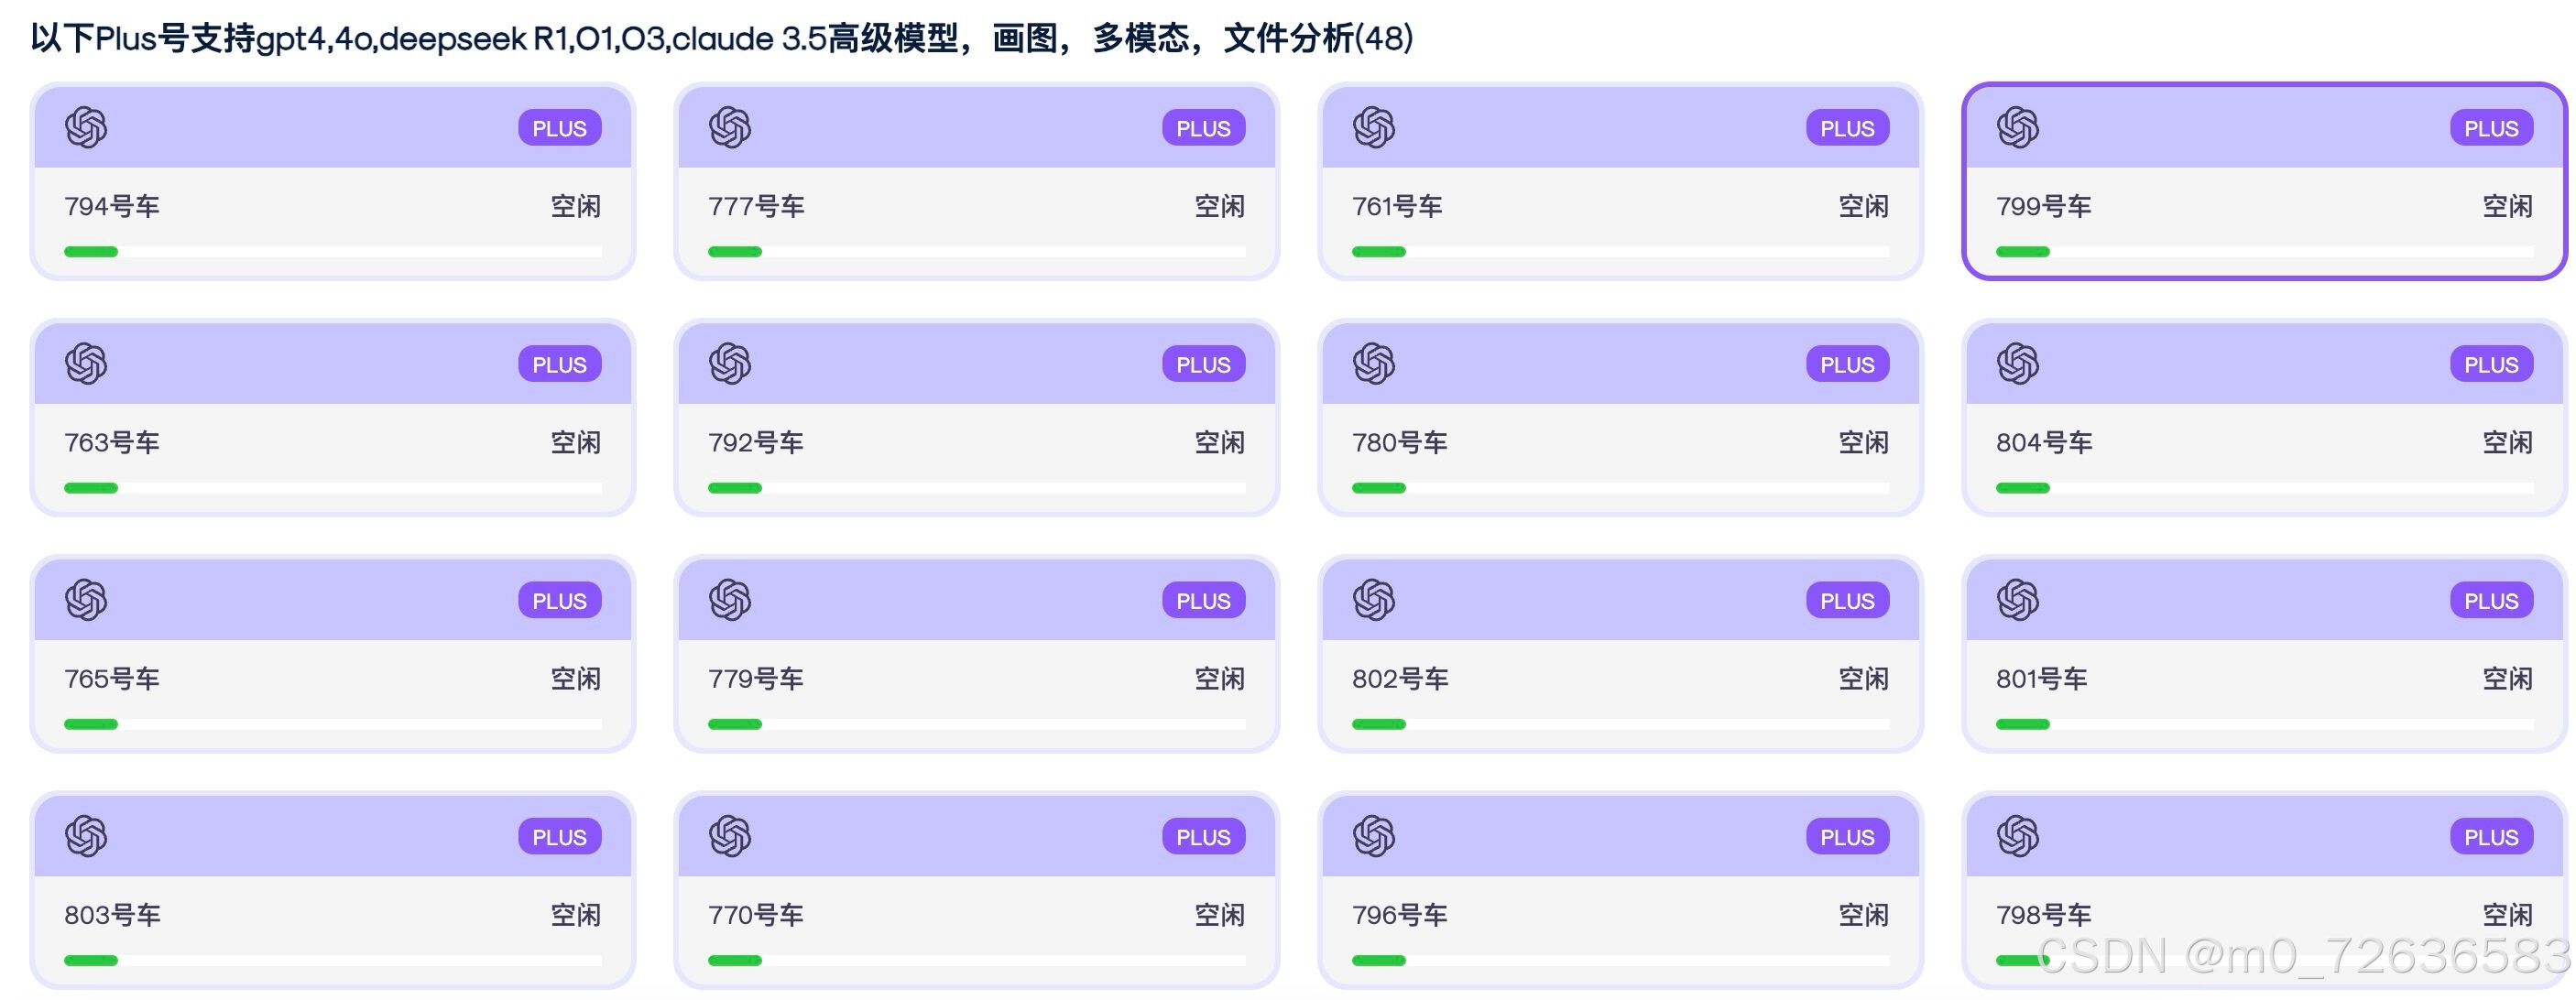This screenshot has width=2576, height=1000.
Task: Click the PLUS badge on the 803号车 card
Action: pyautogui.click(x=559, y=837)
